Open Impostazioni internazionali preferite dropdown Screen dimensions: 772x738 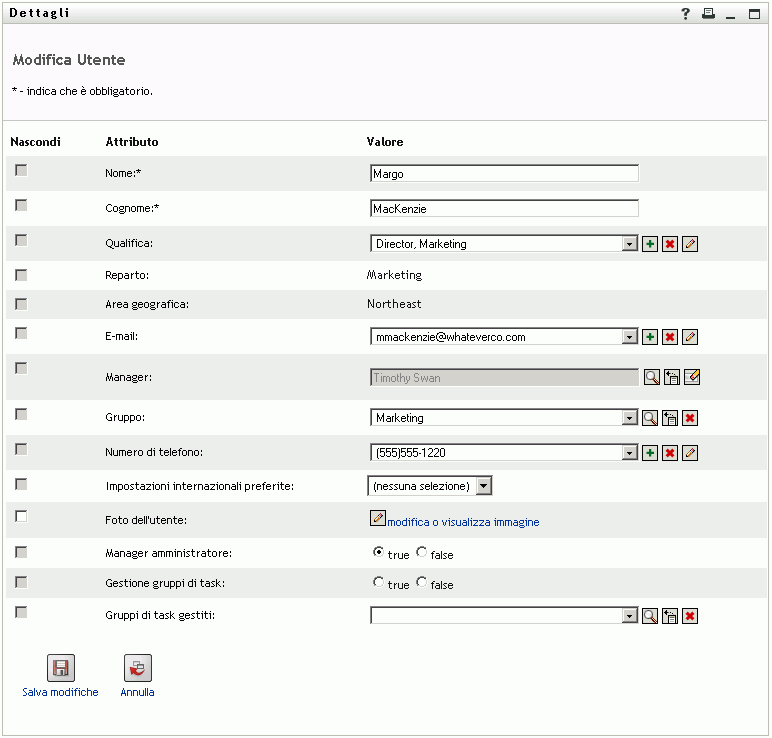pyautogui.click(x=483, y=486)
